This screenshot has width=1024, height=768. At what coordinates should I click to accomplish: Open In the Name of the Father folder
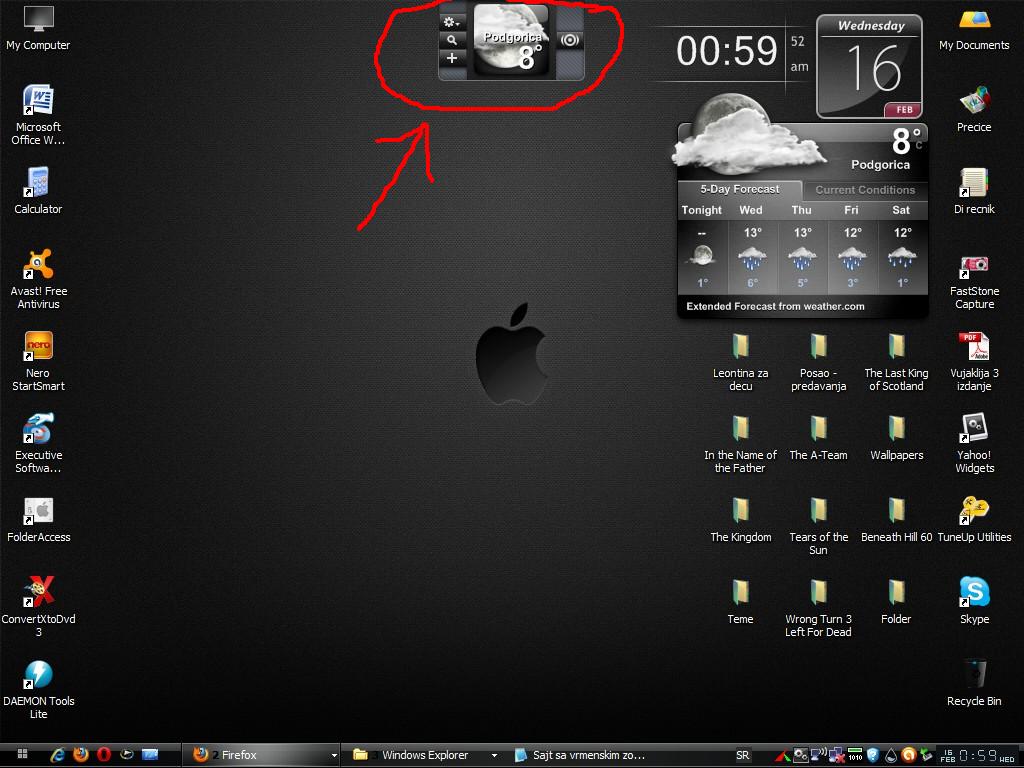pyautogui.click(x=740, y=443)
